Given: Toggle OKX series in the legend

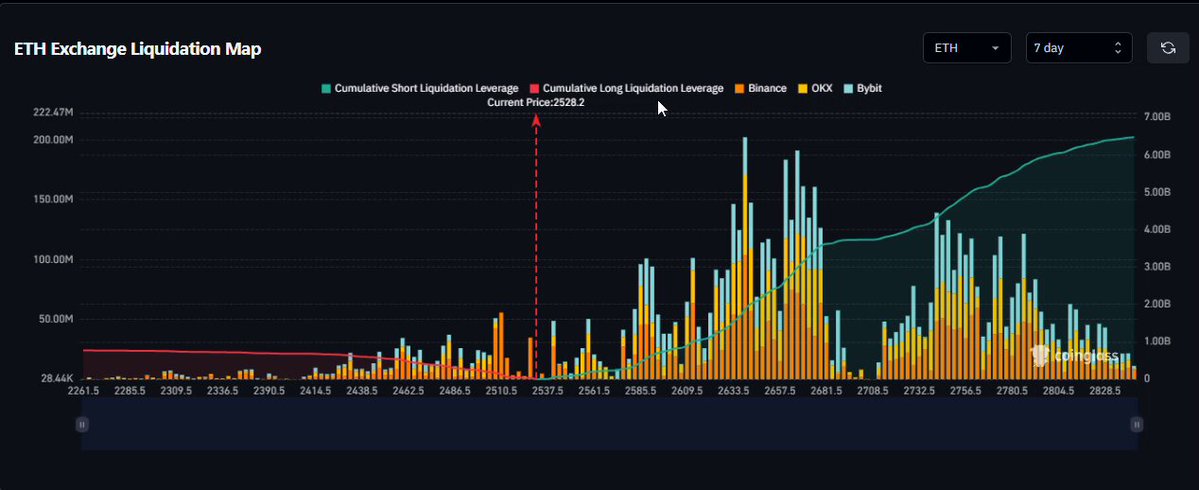Looking at the screenshot, I should point(814,89).
